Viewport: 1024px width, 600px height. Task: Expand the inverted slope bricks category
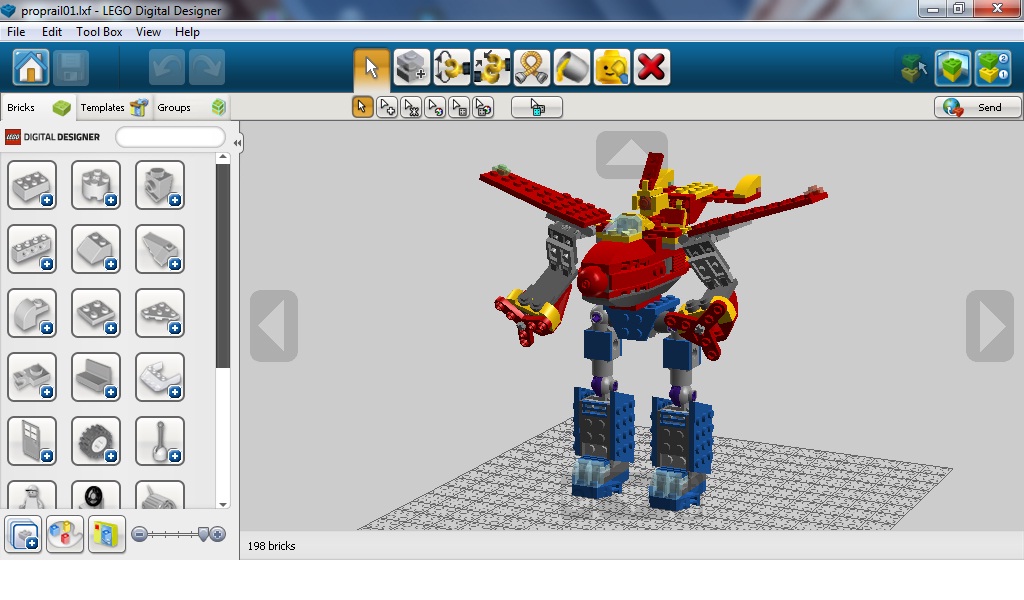160,249
